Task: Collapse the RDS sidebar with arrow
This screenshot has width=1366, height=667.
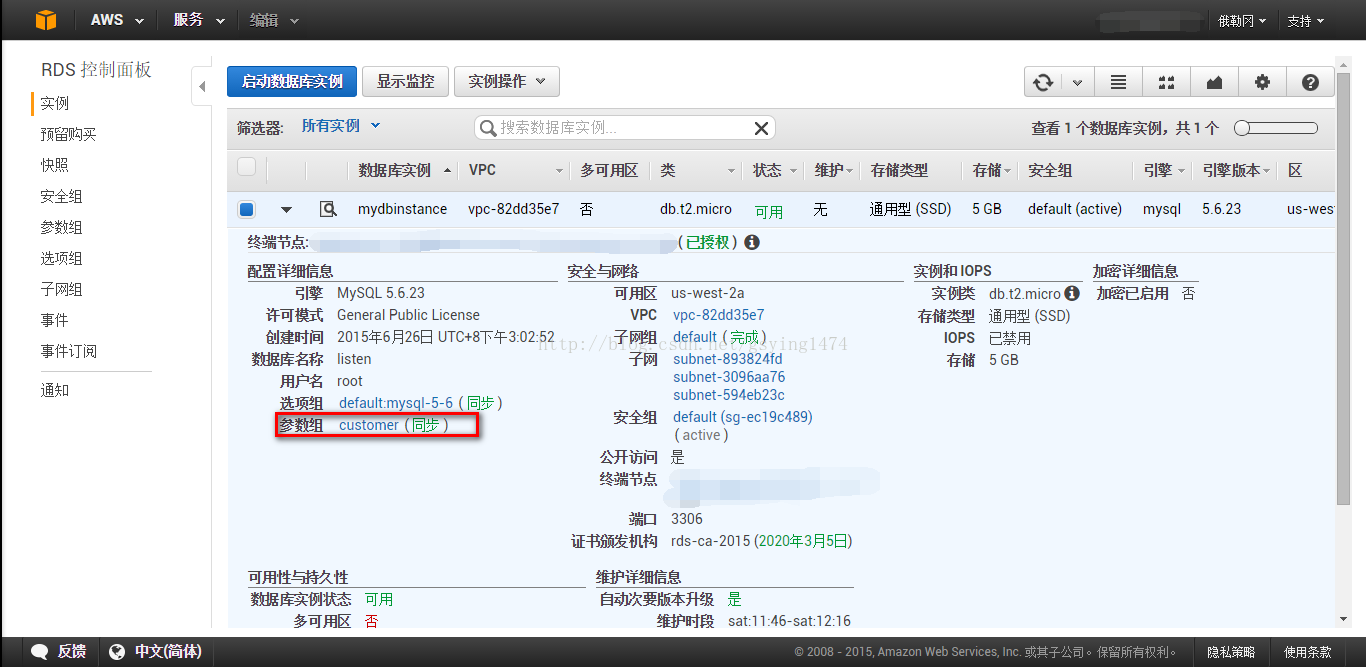Action: (x=202, y=87)
